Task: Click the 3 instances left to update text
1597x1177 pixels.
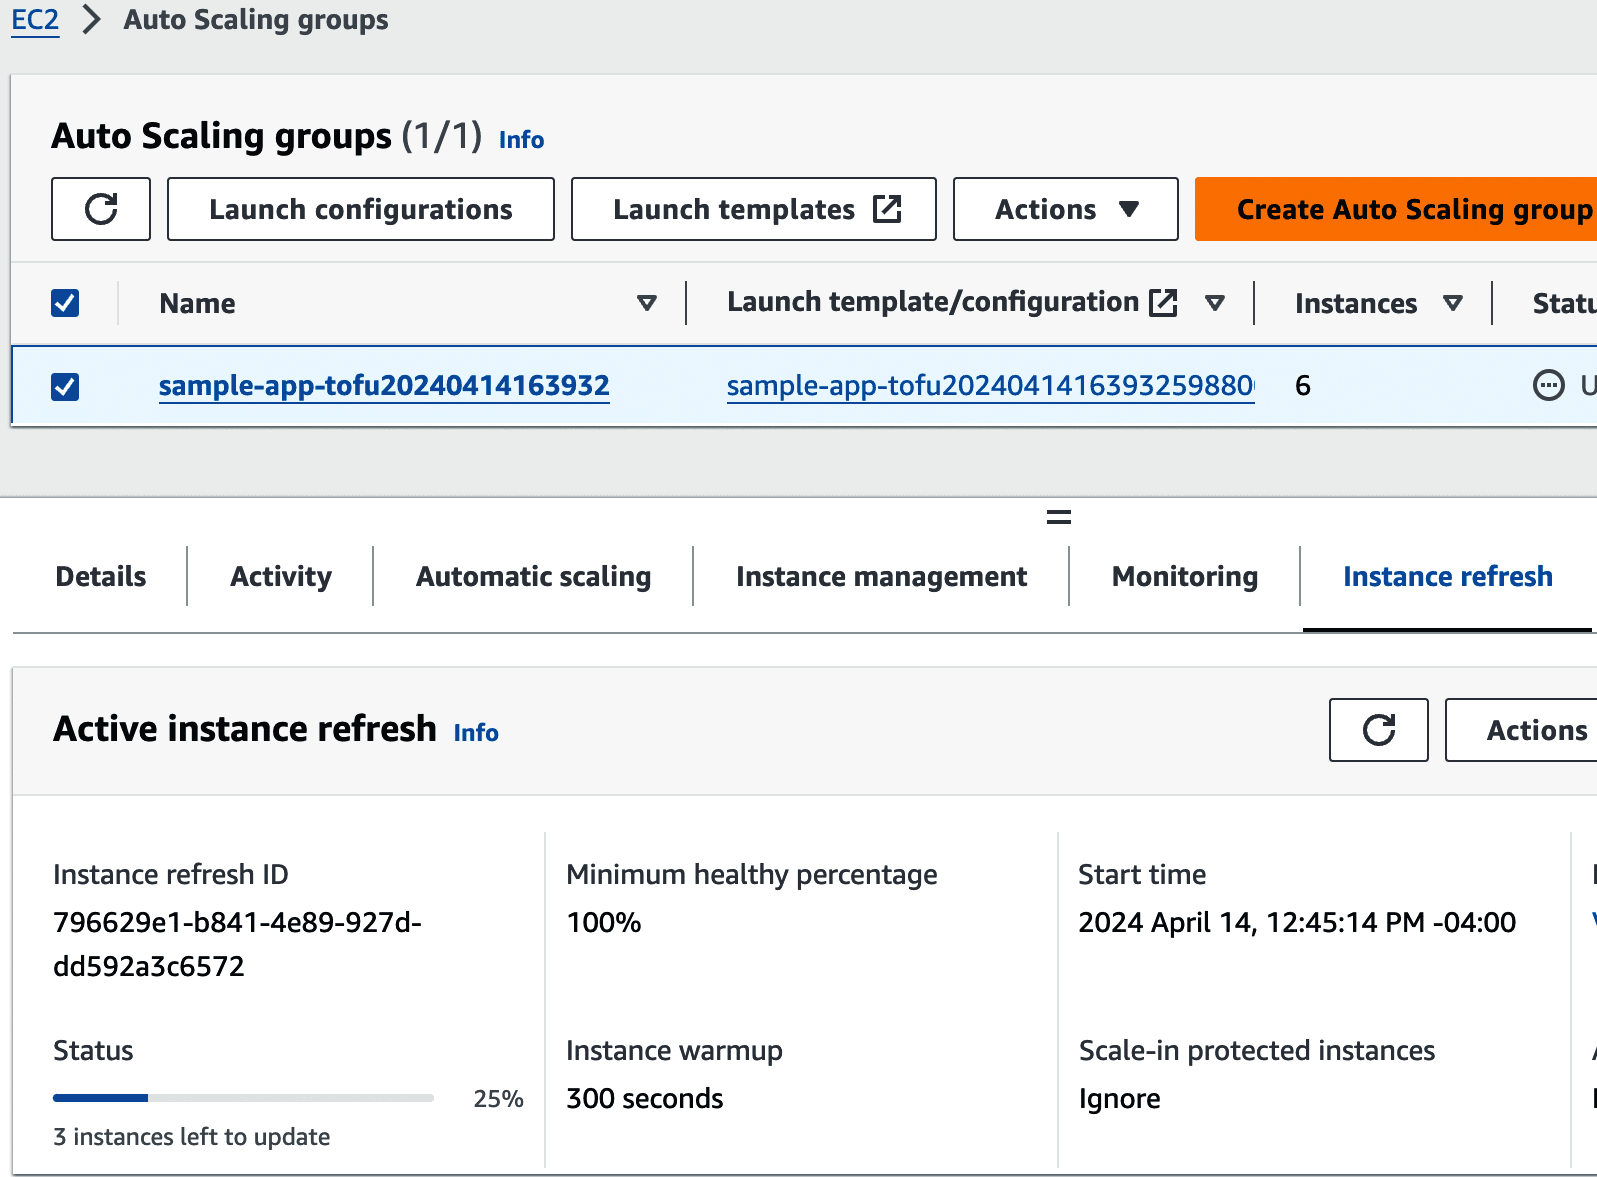Action: click(191, 1137)
